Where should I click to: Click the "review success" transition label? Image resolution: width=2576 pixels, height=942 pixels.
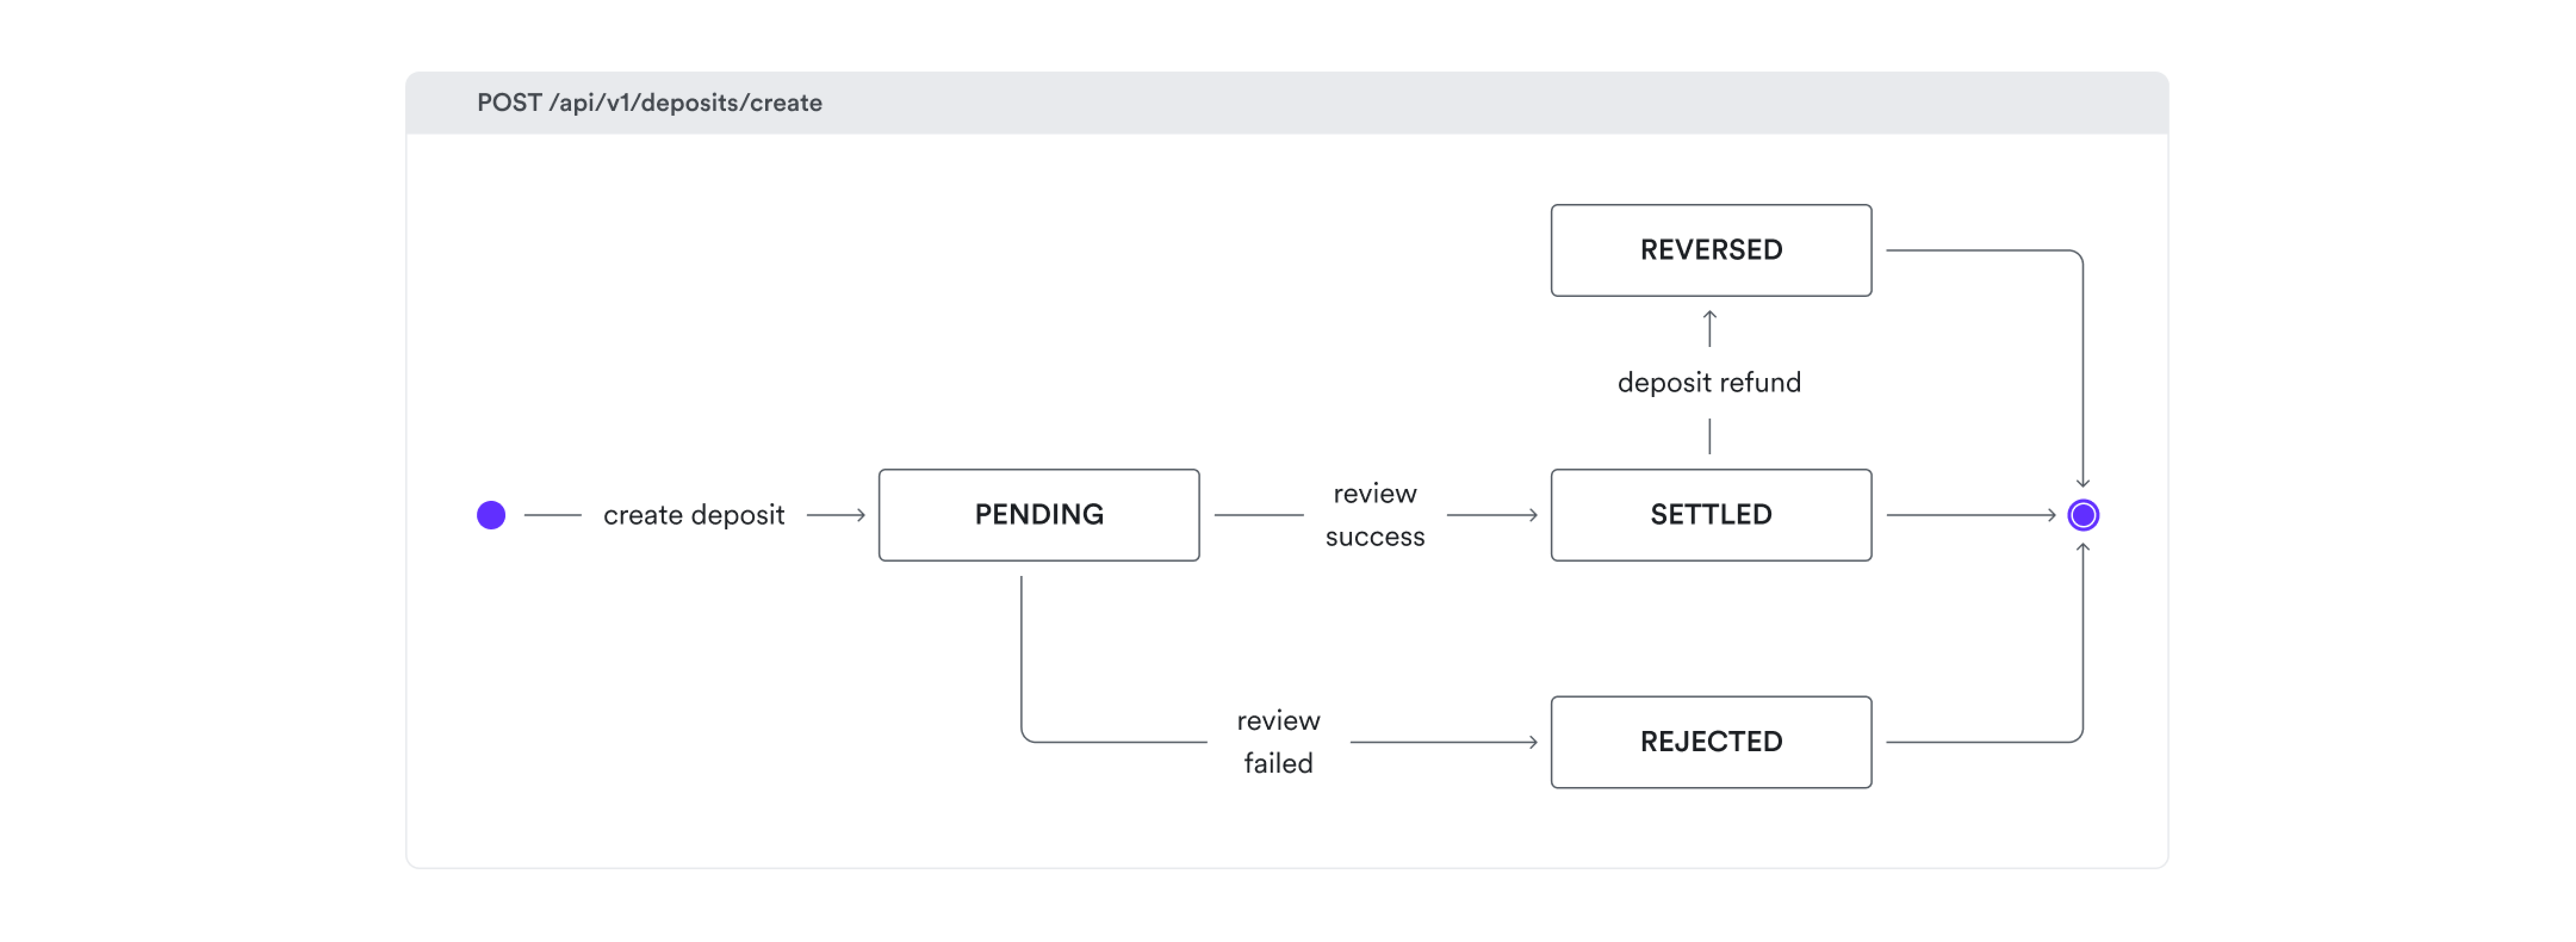(x=1375, y=515)
